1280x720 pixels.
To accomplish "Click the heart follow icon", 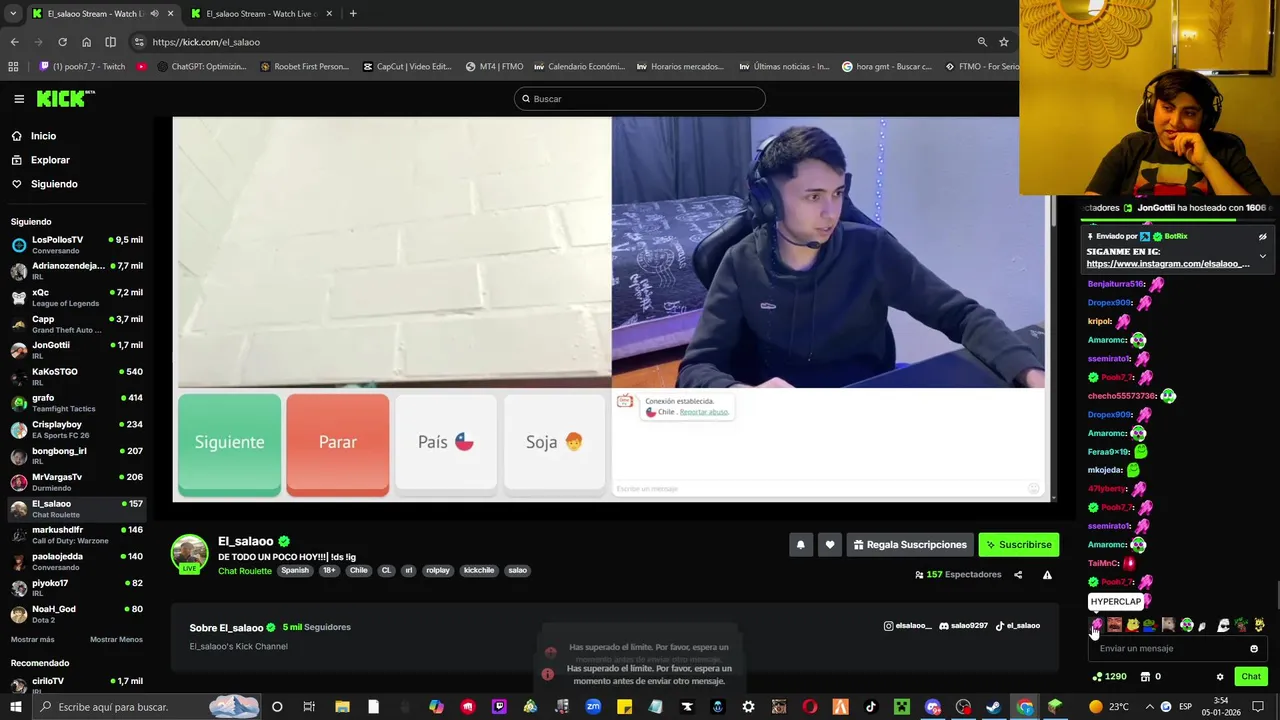I will click(x=829, y=545).
